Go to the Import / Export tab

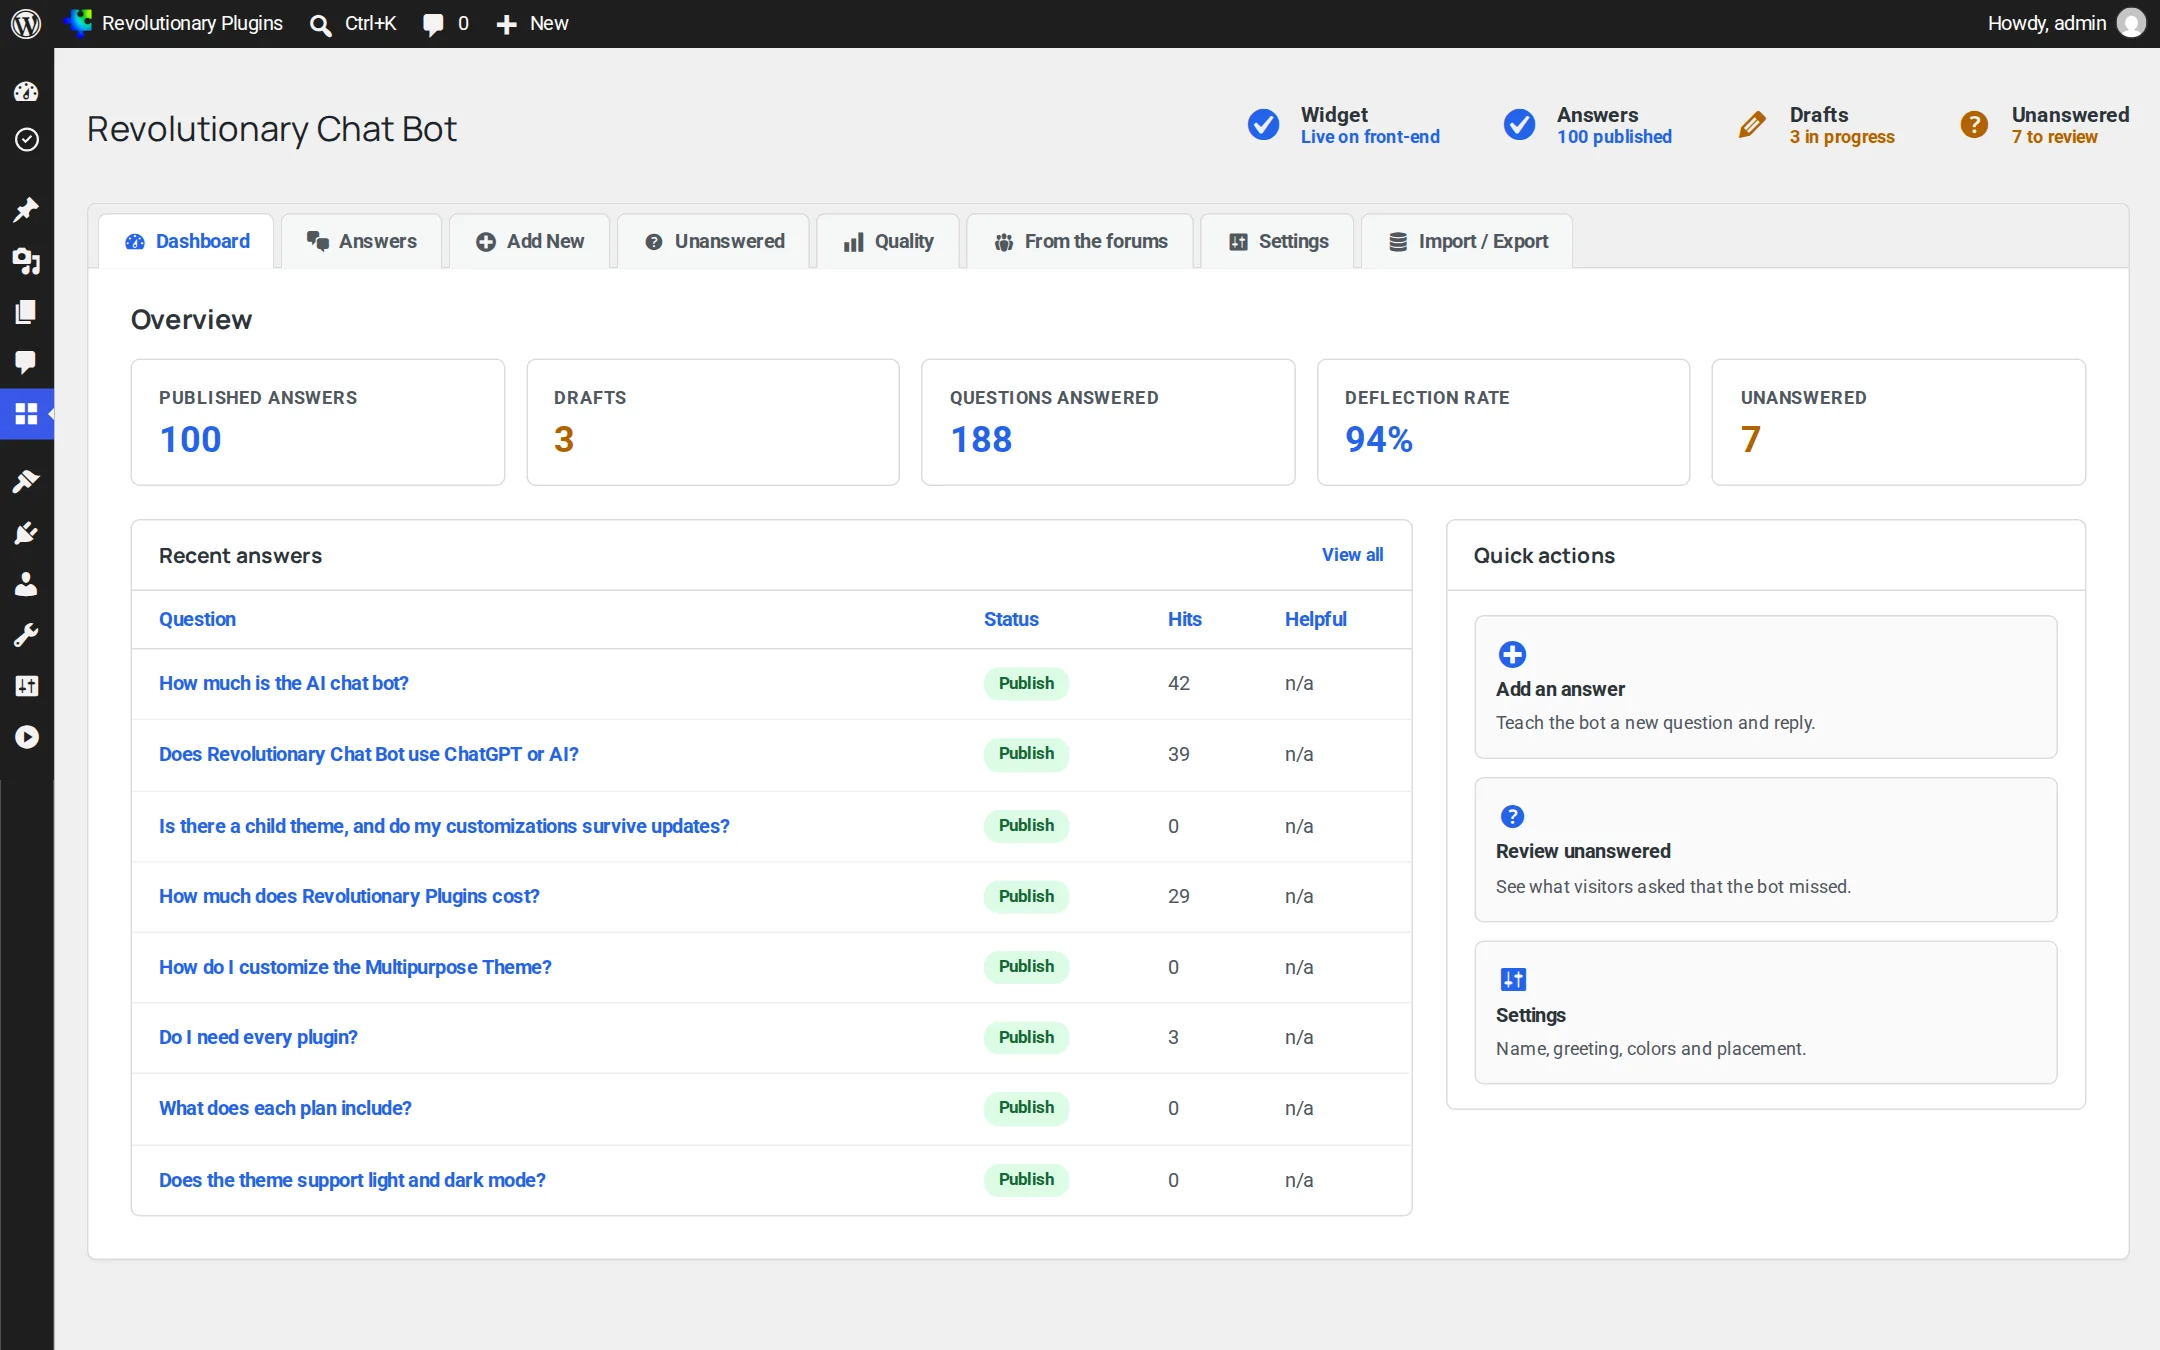[1467, 241]
